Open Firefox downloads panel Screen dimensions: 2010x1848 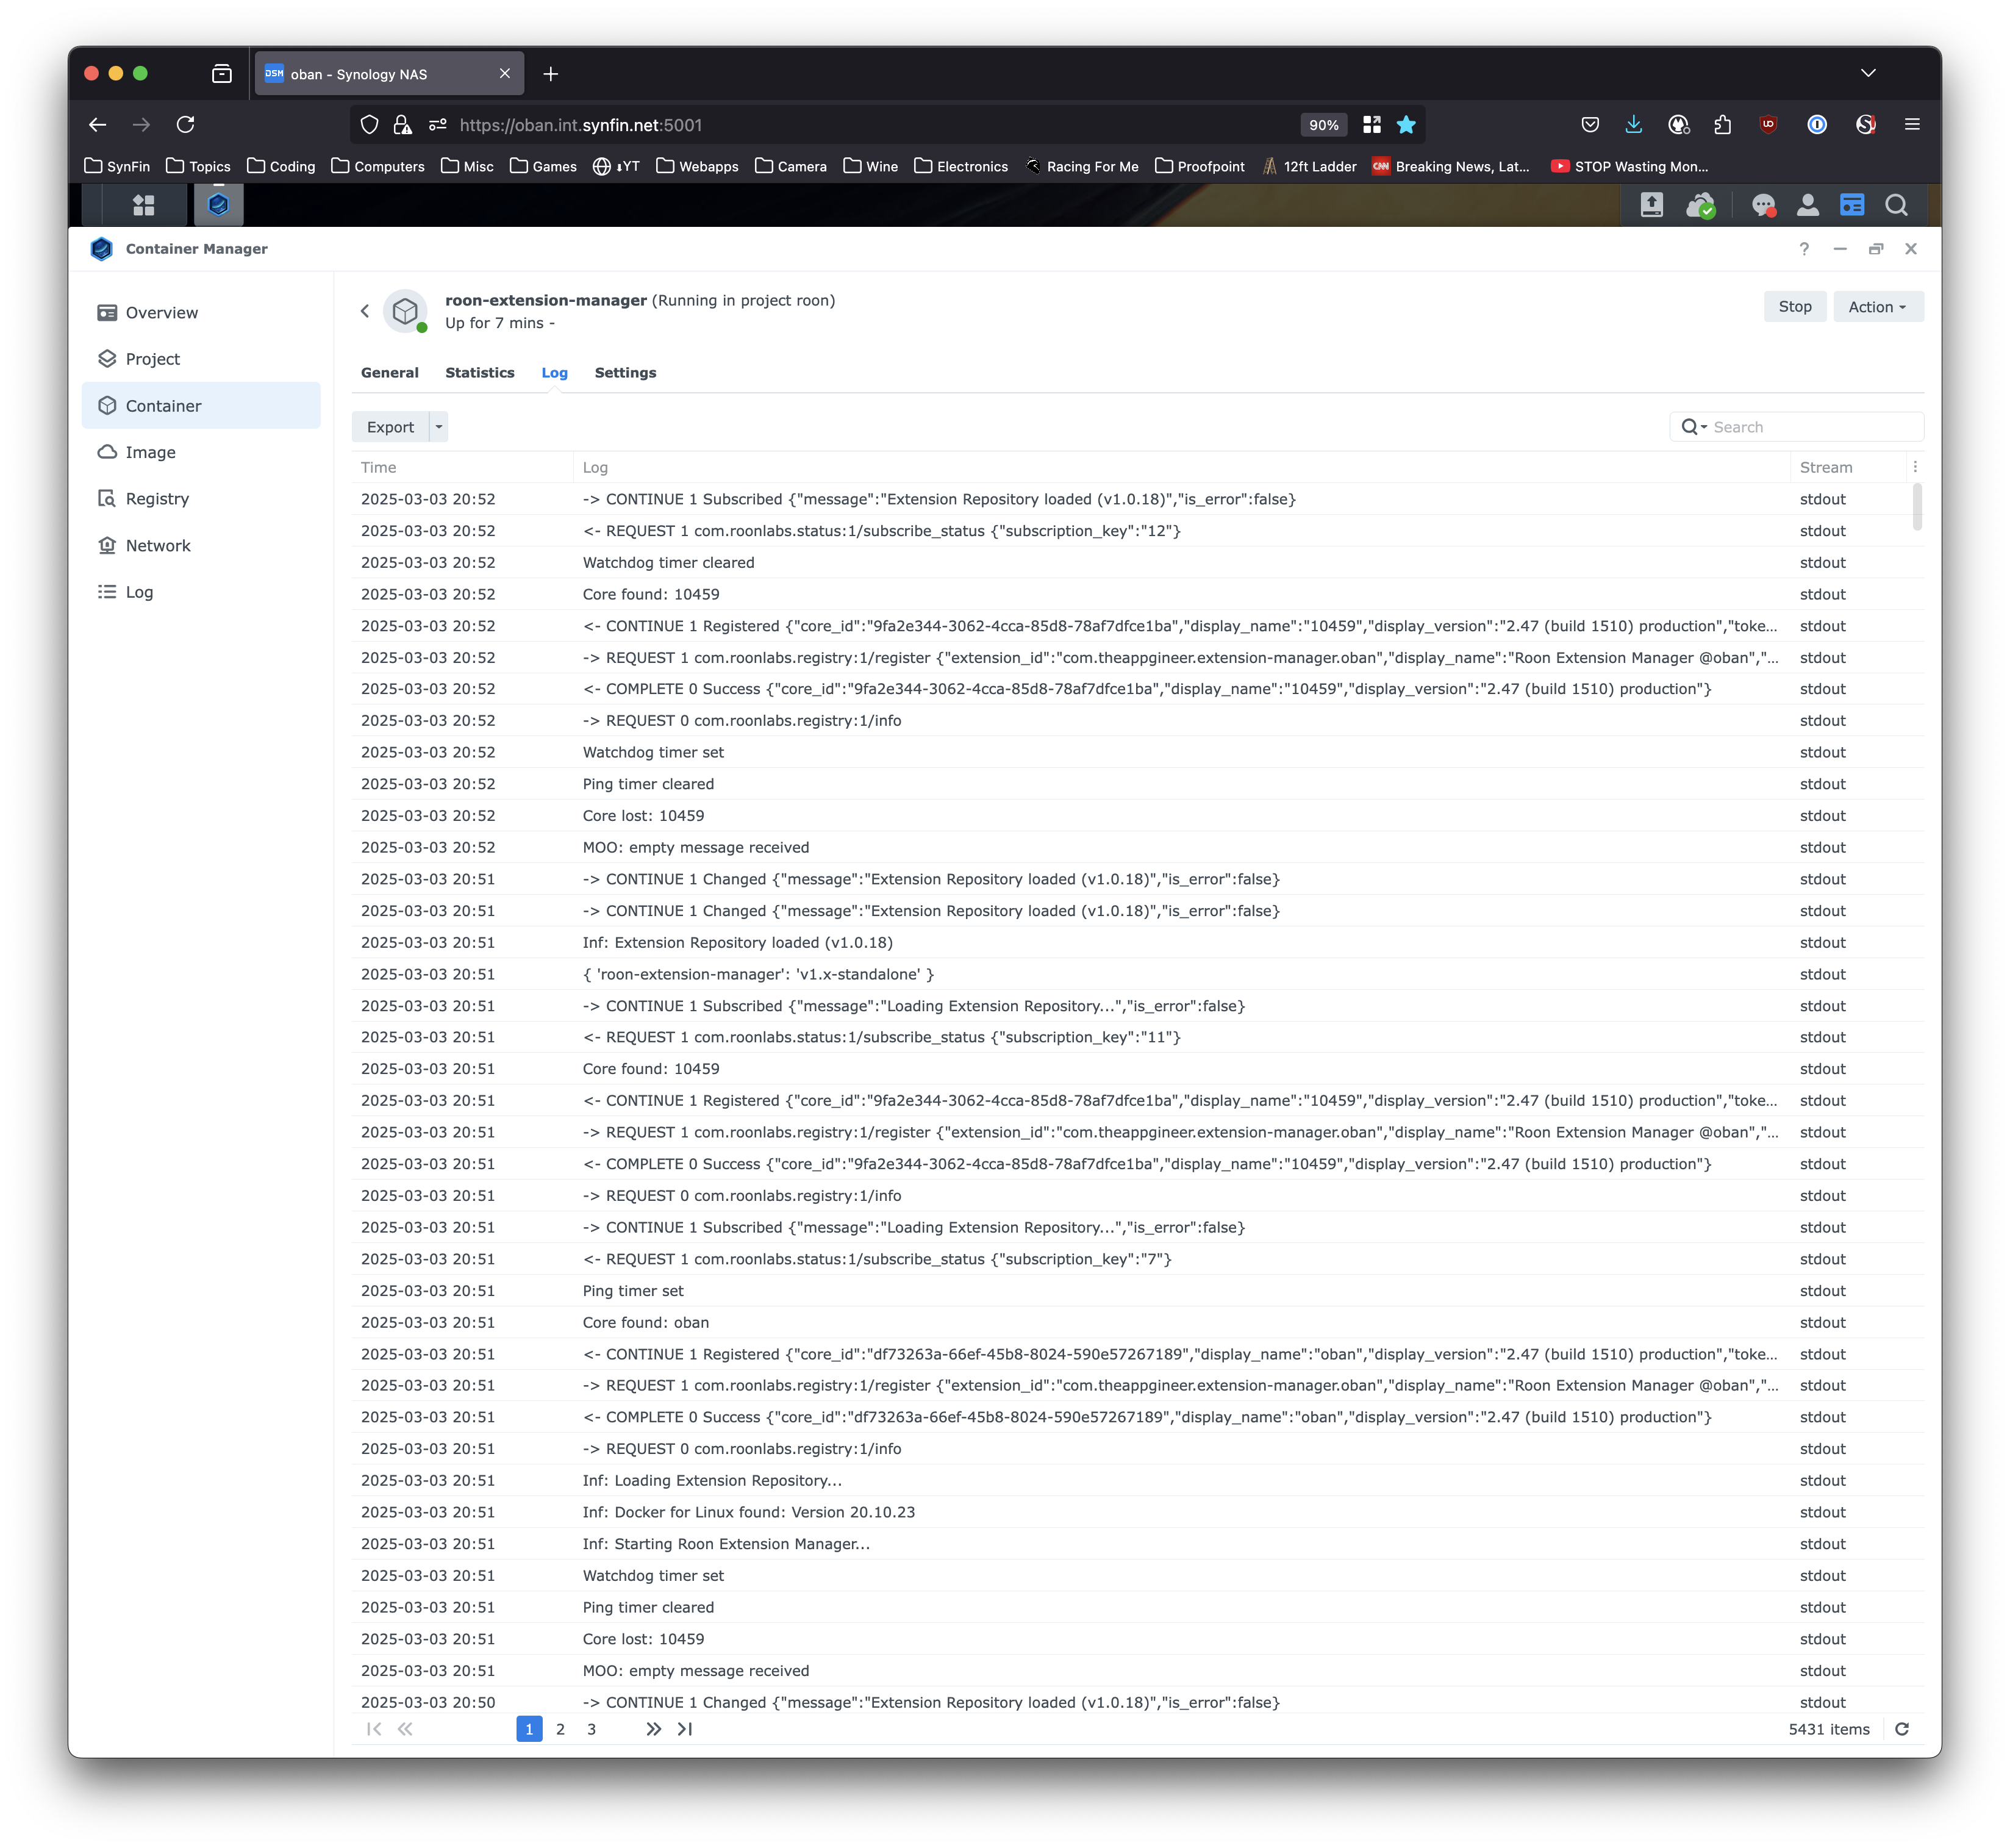tap(1633, 124)
